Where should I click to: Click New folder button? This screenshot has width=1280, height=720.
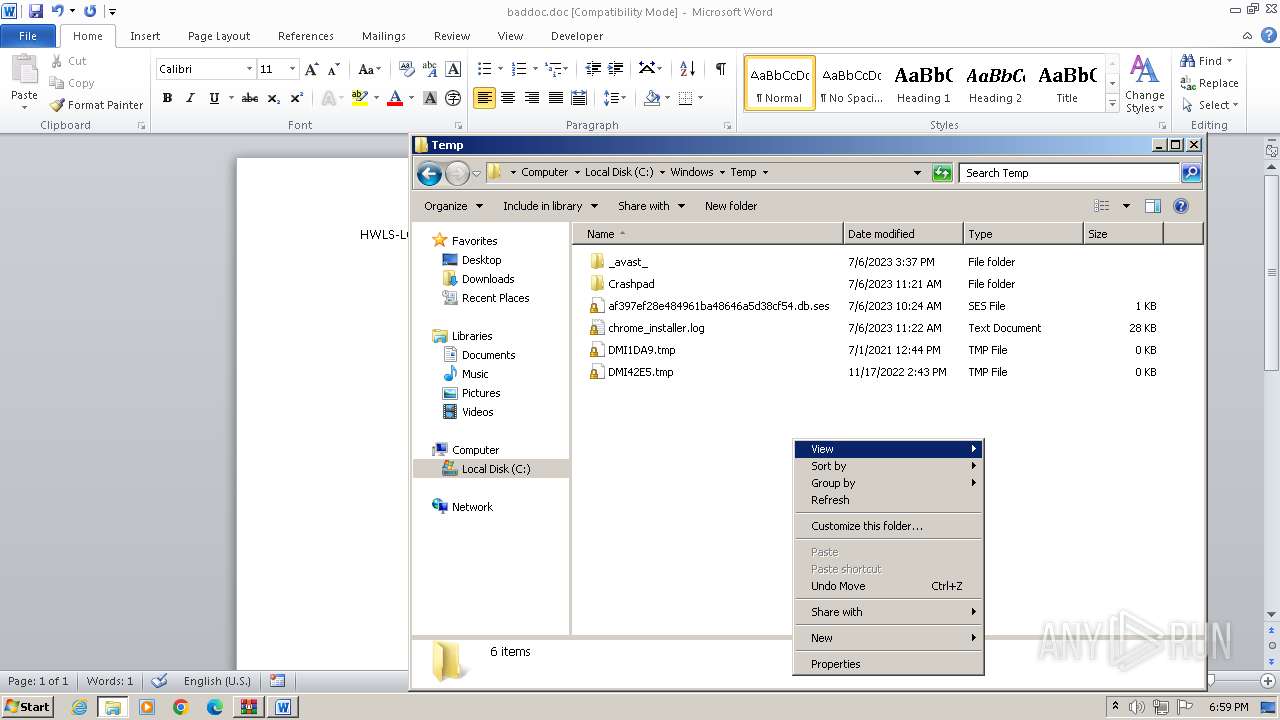pos(731,206)
